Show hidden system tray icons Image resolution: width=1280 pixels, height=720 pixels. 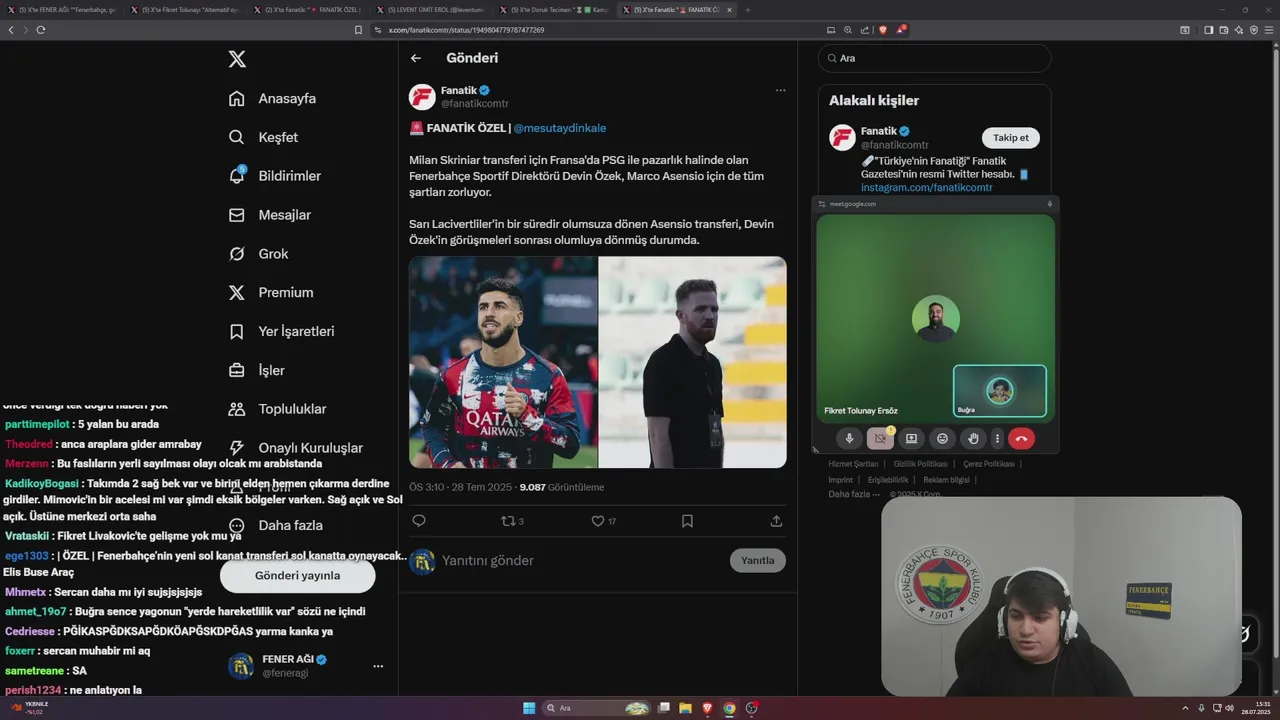click(1187, 708)
